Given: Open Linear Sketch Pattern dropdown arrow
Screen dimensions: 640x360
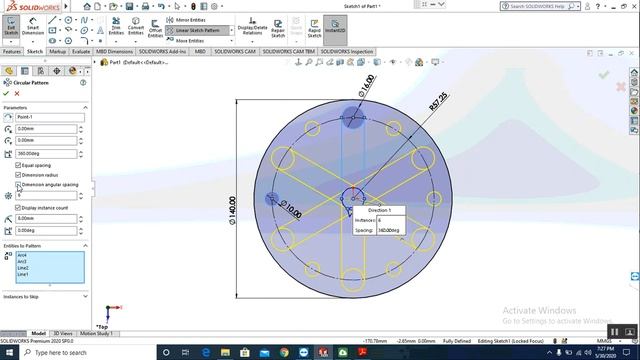Looking at the screenshot, I should 231,30.
